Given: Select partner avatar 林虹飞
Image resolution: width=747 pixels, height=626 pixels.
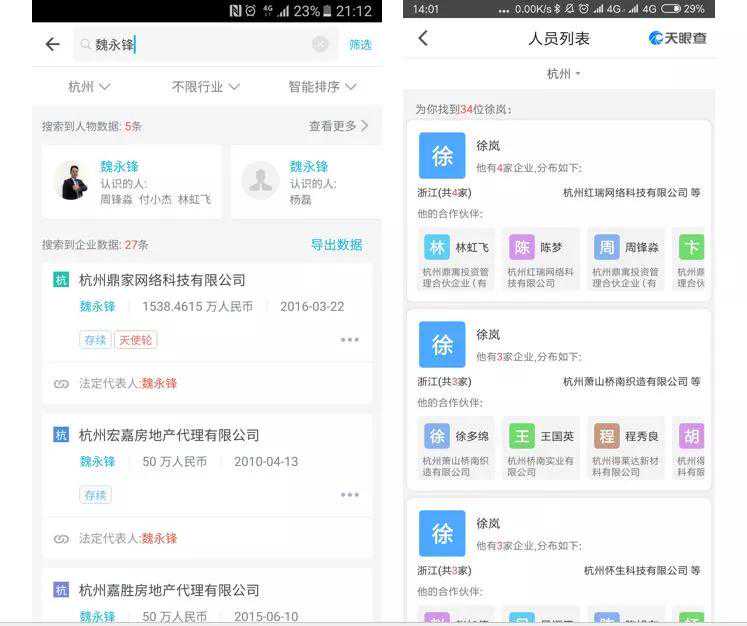Looking at the screenshot, I should pyautogui.click(x=437, y=247).
